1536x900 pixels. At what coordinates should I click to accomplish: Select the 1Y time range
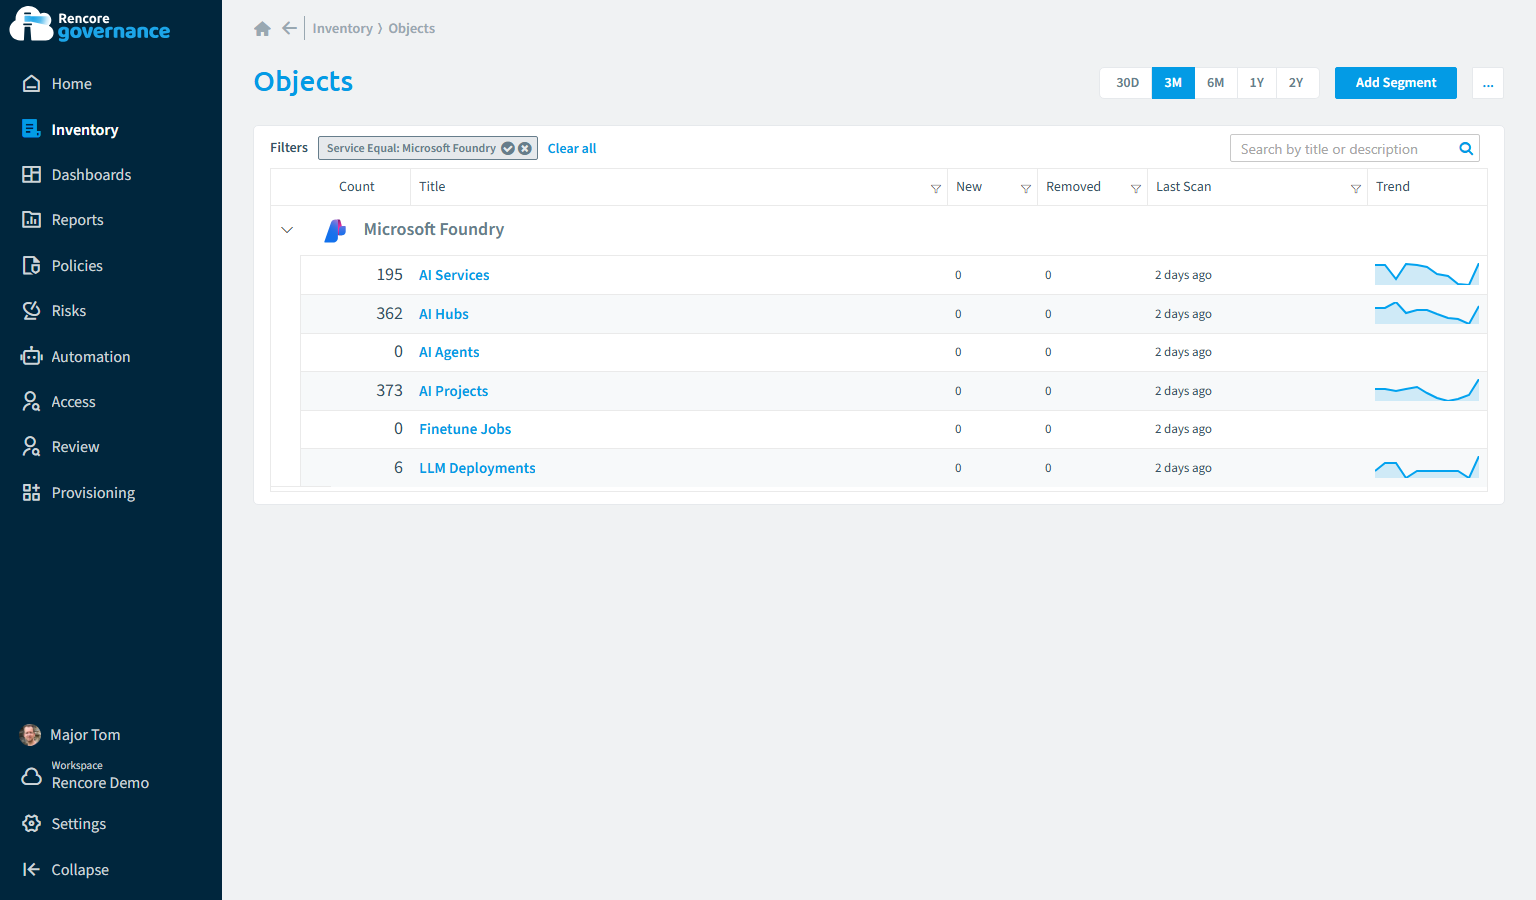(1257, 83)
